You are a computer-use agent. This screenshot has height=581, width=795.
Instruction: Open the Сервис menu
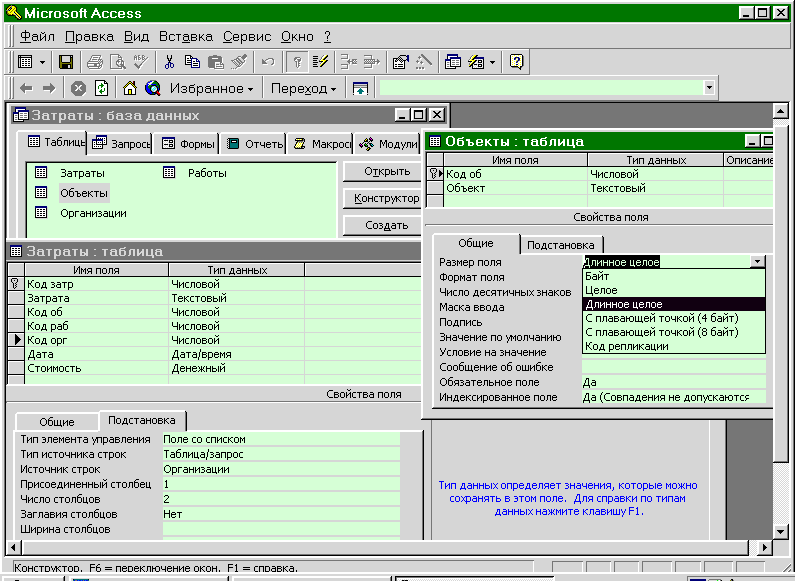247,37
